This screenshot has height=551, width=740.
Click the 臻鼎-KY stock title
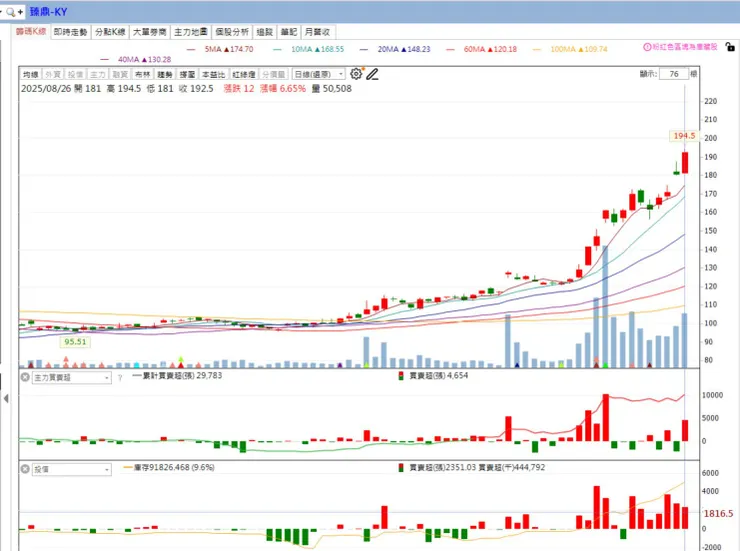[49, 12]
